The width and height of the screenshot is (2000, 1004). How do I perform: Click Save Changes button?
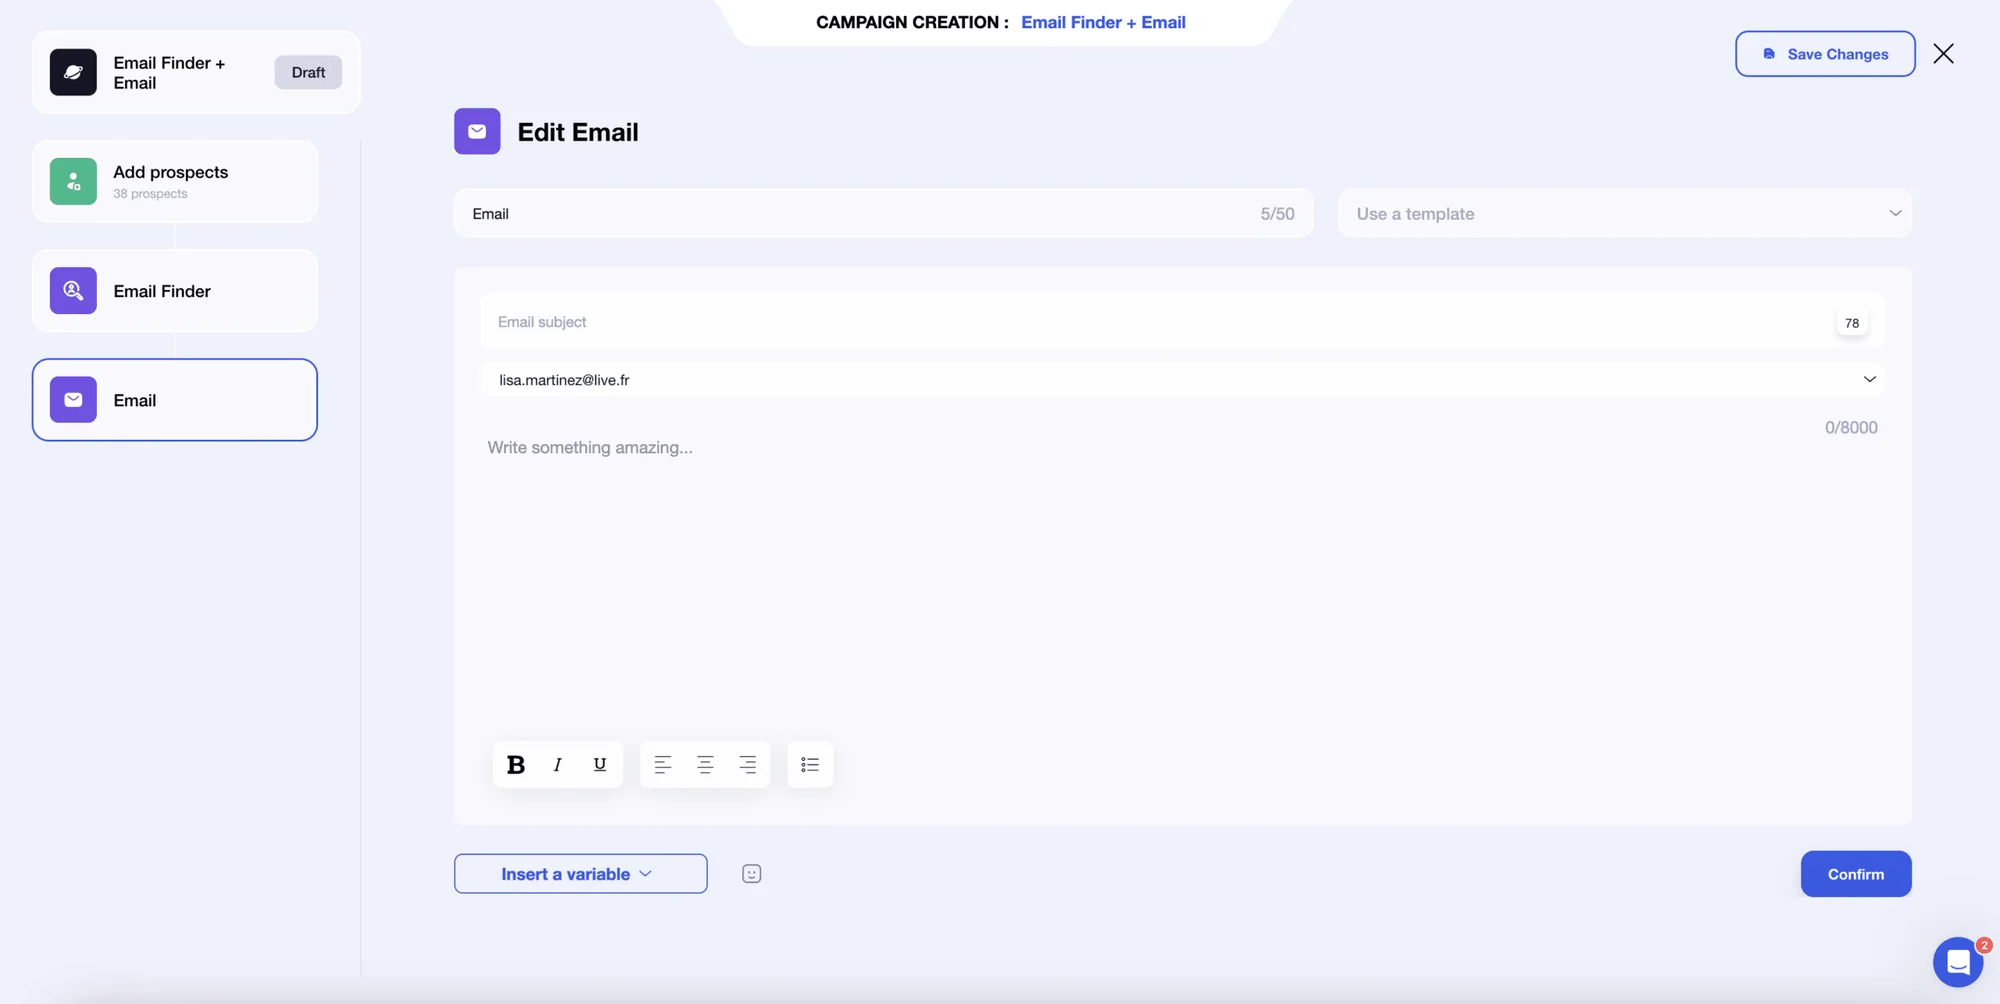[1825, 54]
